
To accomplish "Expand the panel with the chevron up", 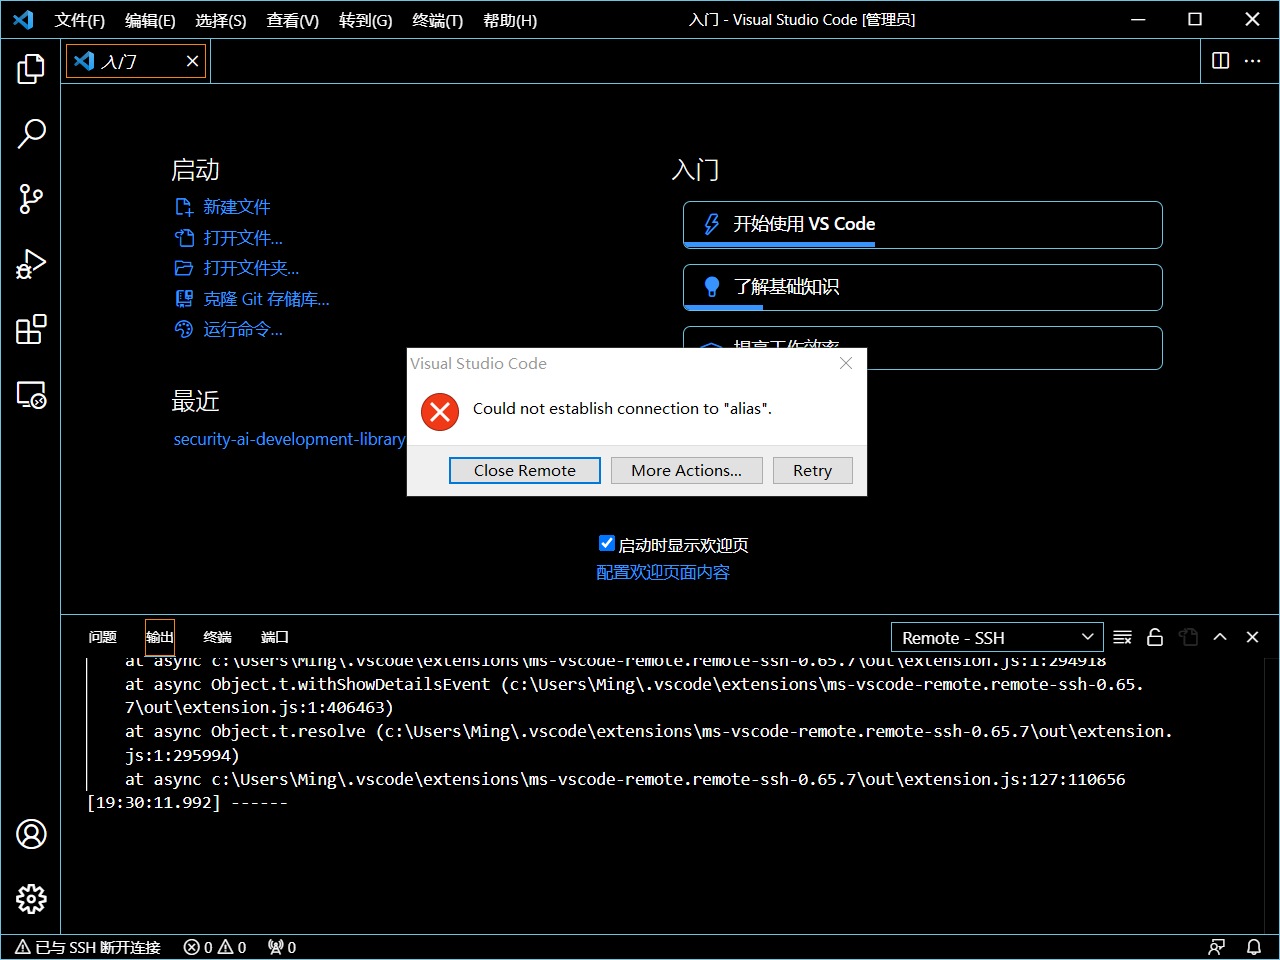I will tap(1220, 637).
